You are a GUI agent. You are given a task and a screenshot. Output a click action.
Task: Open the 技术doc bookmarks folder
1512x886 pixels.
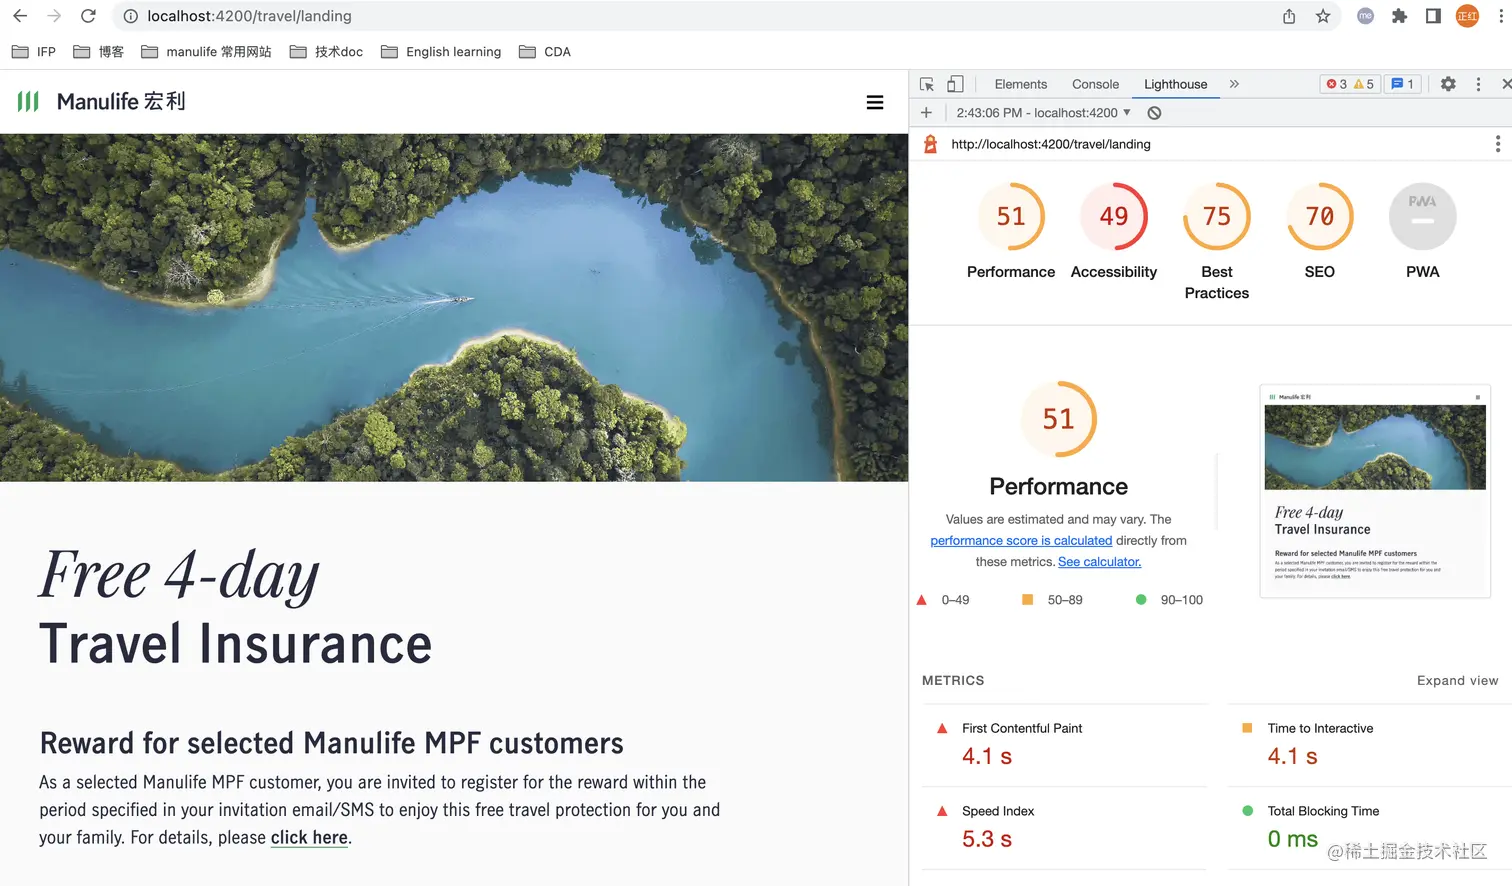[326, 52]
